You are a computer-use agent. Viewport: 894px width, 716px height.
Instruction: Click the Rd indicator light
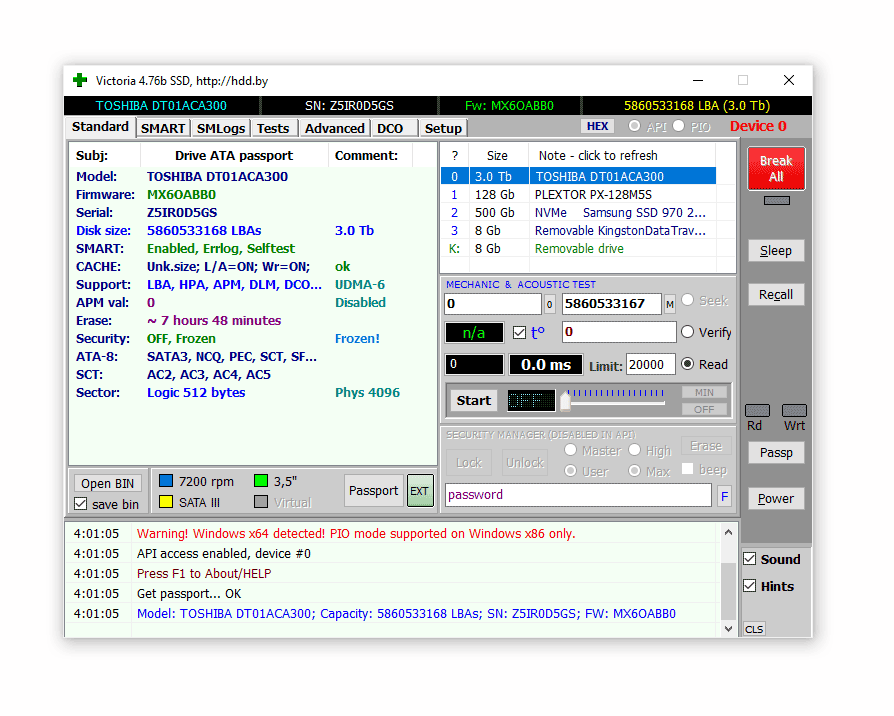point(757,410)
